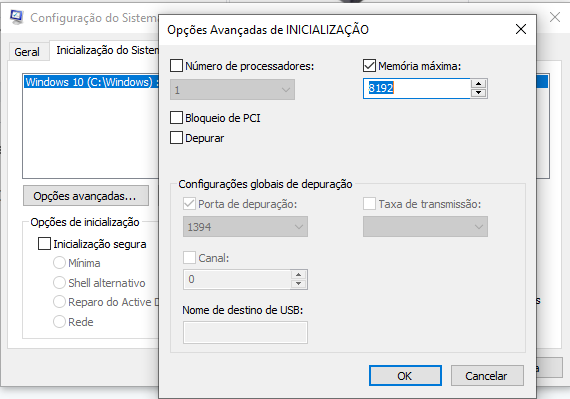
Task: Tick the Bloqueio de PCI checkbox
Action: click(177, 118)
